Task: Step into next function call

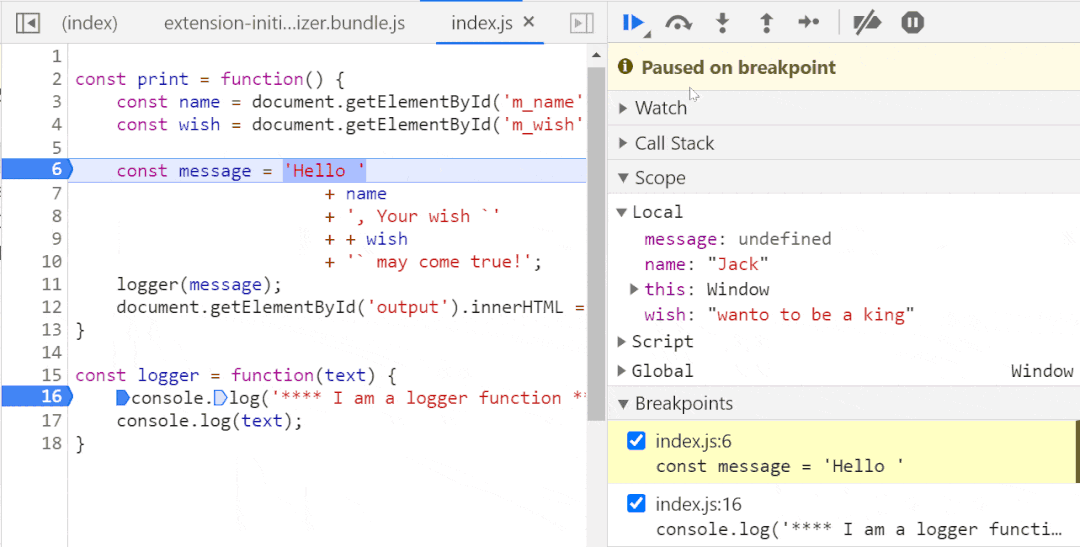Action: [x=722, y=23]
